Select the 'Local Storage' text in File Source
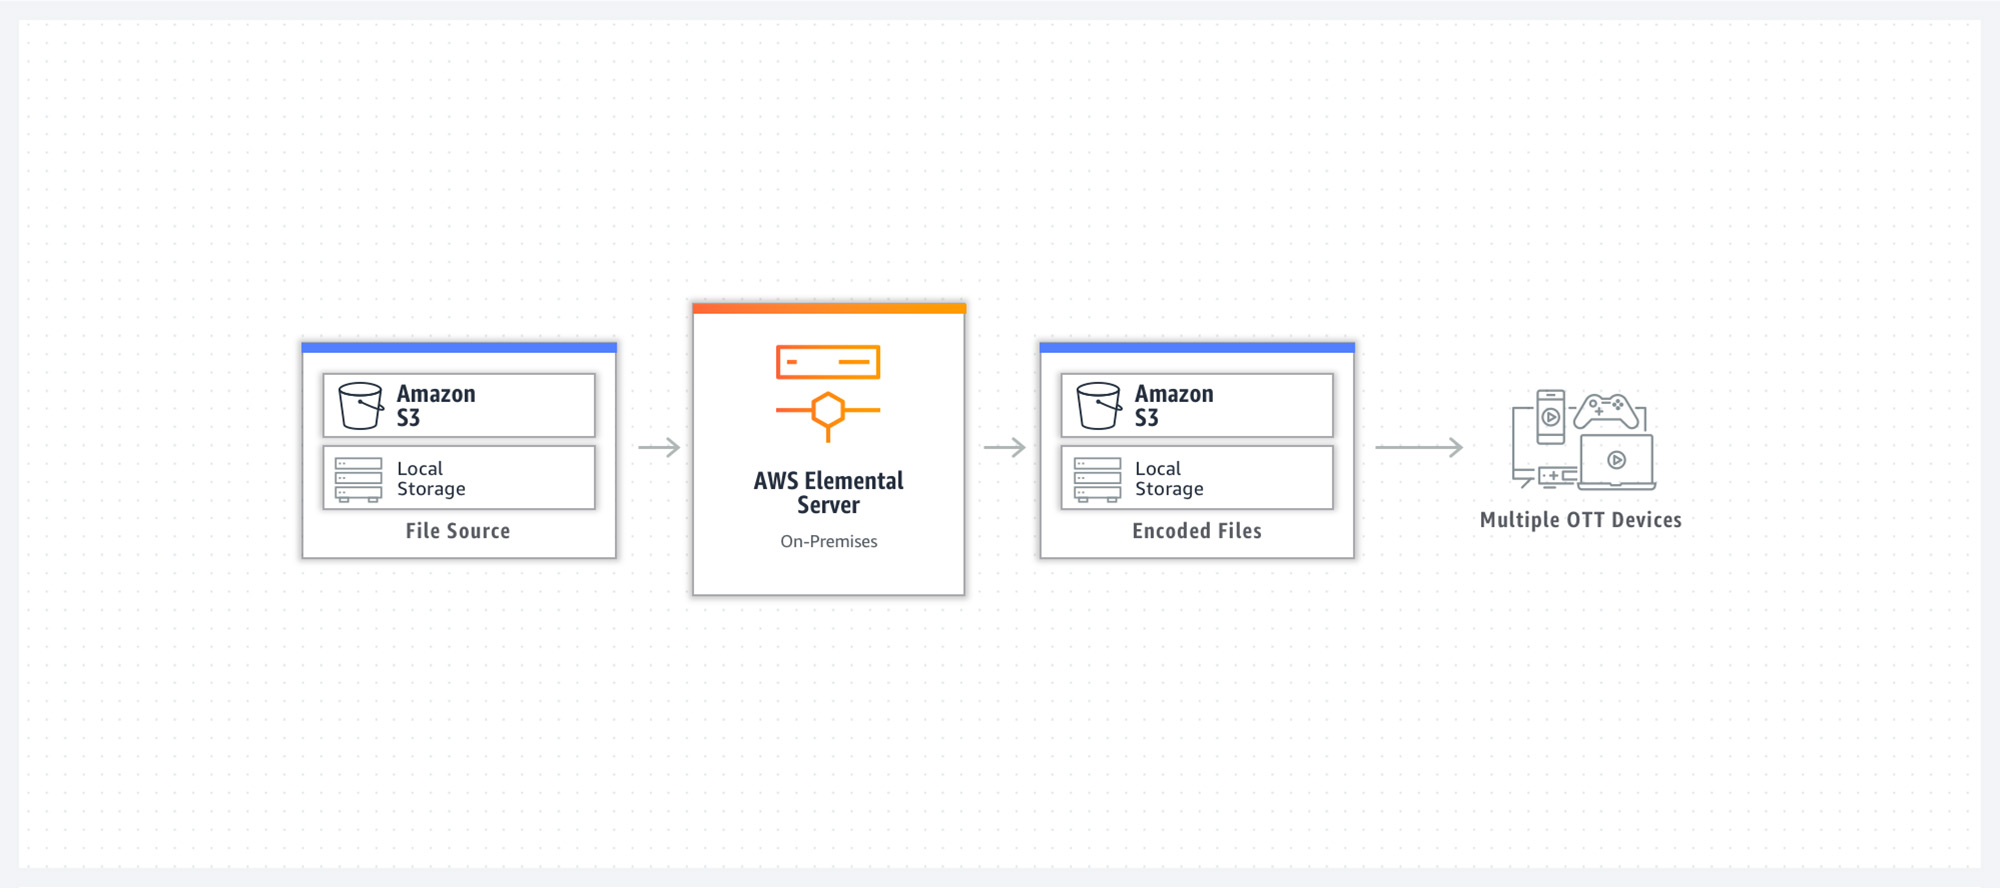This screenshot has width=2000, height=888. tap(431, 479)
